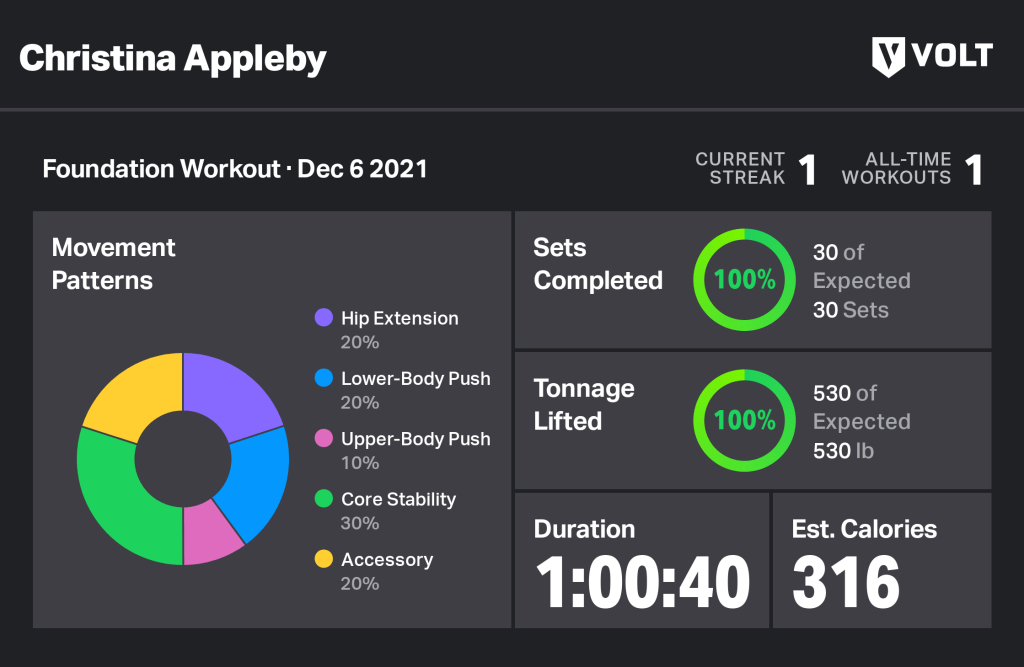The image size is (1024, 667).
Task: Click the Christina Appleby name header
Action: 173,58
